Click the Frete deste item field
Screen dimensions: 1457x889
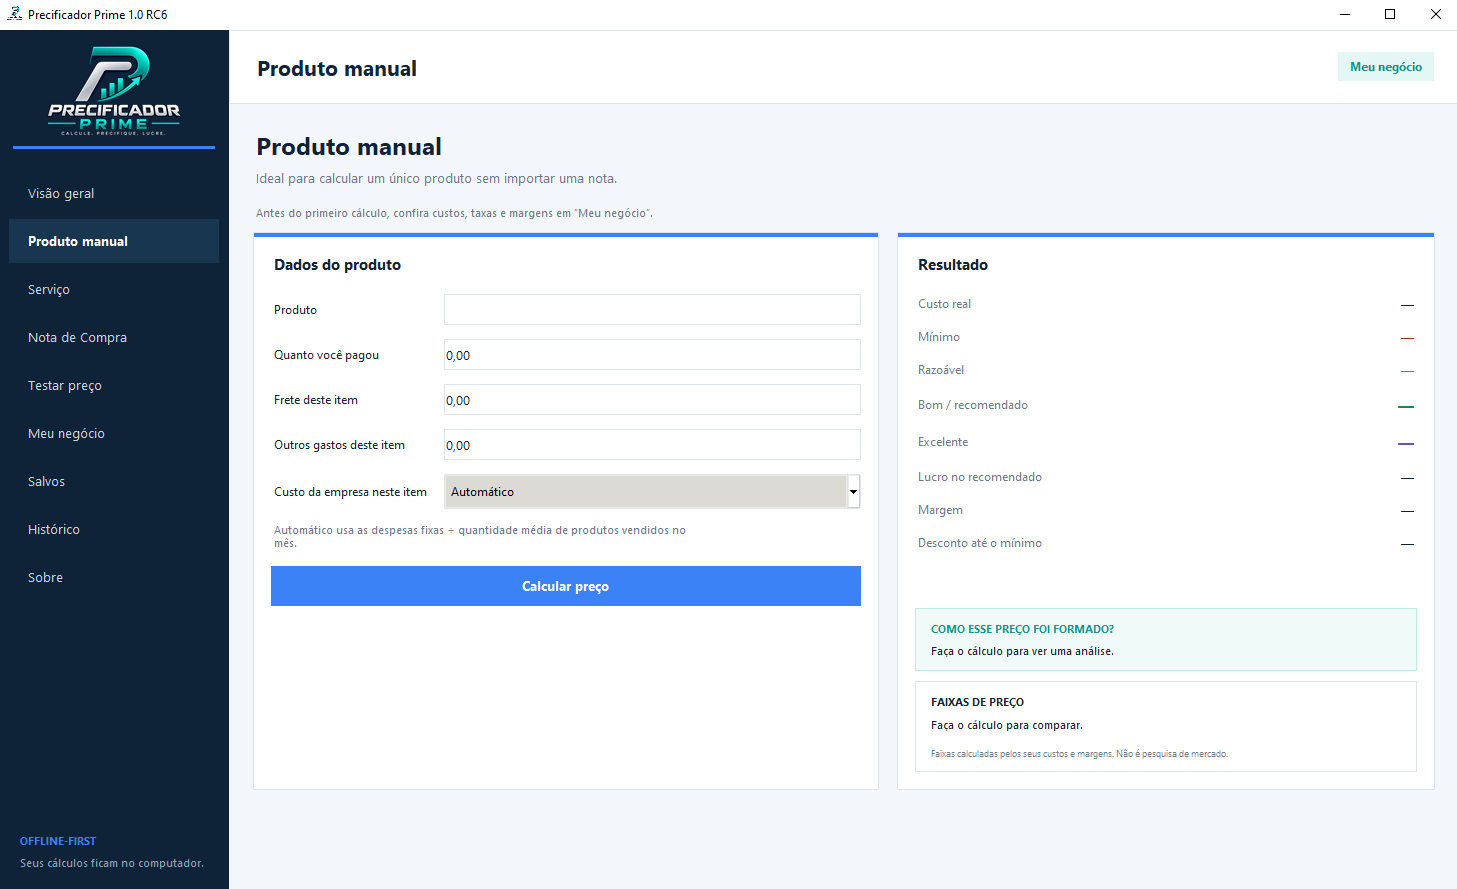[652, 400]
